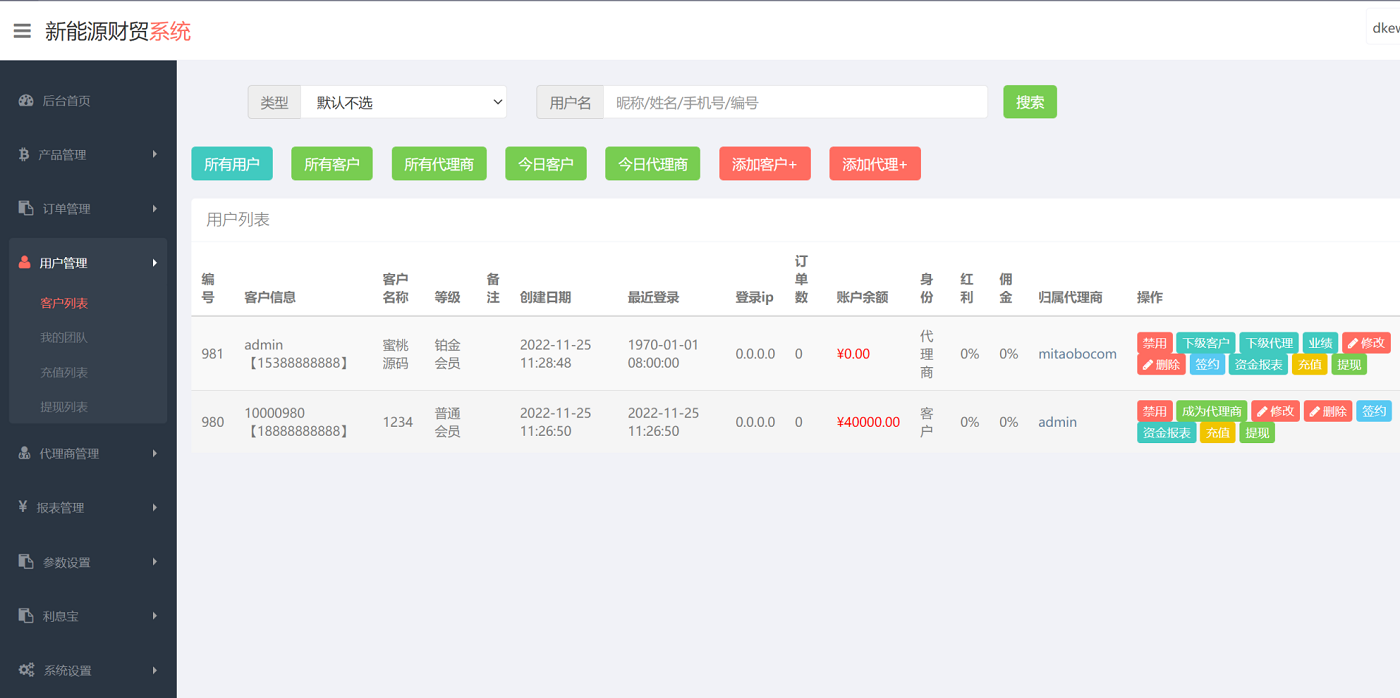Click 禁用 button for admin user row
Screen dimensions: 1400x698
pyautogui.click(x=1154, y=343)
